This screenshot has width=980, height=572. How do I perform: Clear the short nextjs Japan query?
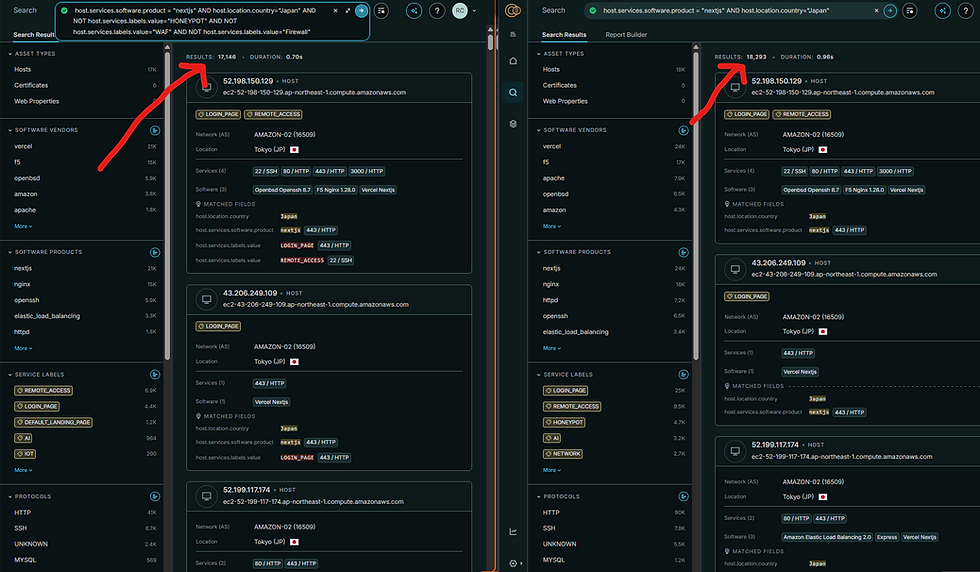tap(876, 11)
